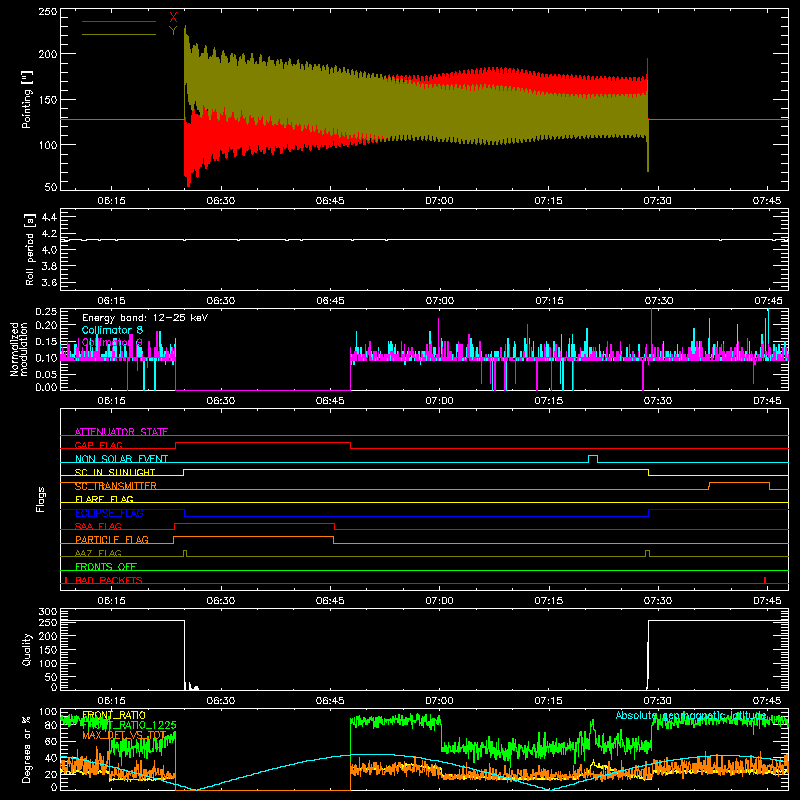Screen dimensions: 800x800
Task: Select the ECLIPSE_FLAG label
Action: tap(109, 513)
